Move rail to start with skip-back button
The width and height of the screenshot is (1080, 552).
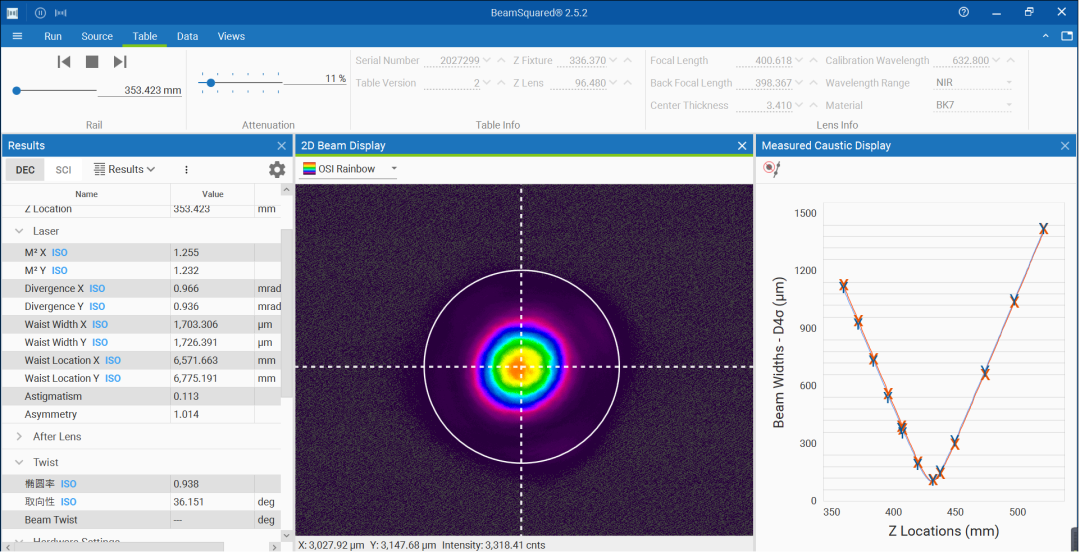(x=64, y=62)
